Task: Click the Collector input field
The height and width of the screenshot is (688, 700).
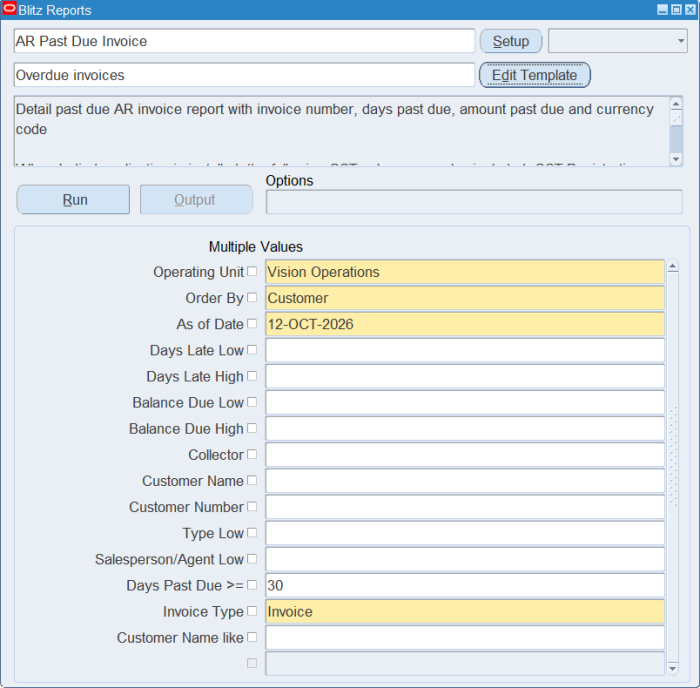Action: 465,454
